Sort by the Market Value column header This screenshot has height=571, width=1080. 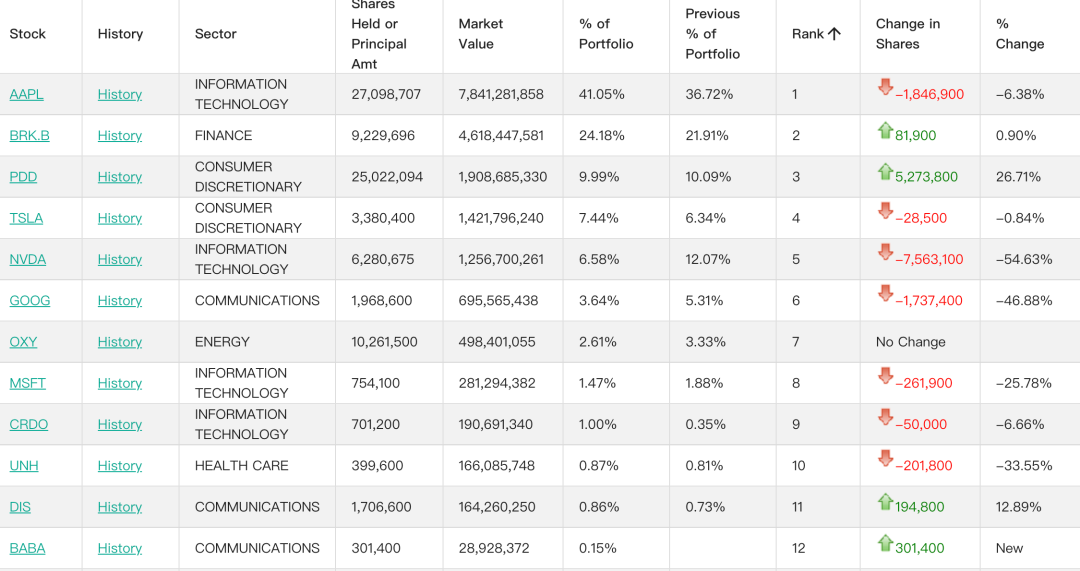481,34
